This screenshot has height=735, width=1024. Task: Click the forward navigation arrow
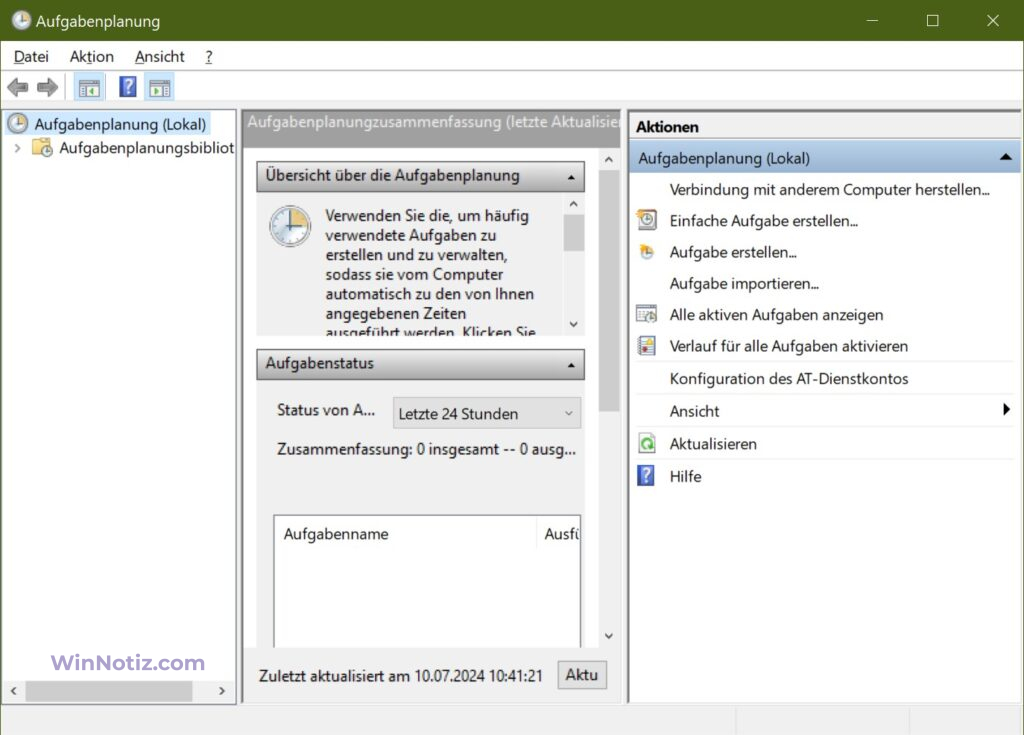click(47, 86)
